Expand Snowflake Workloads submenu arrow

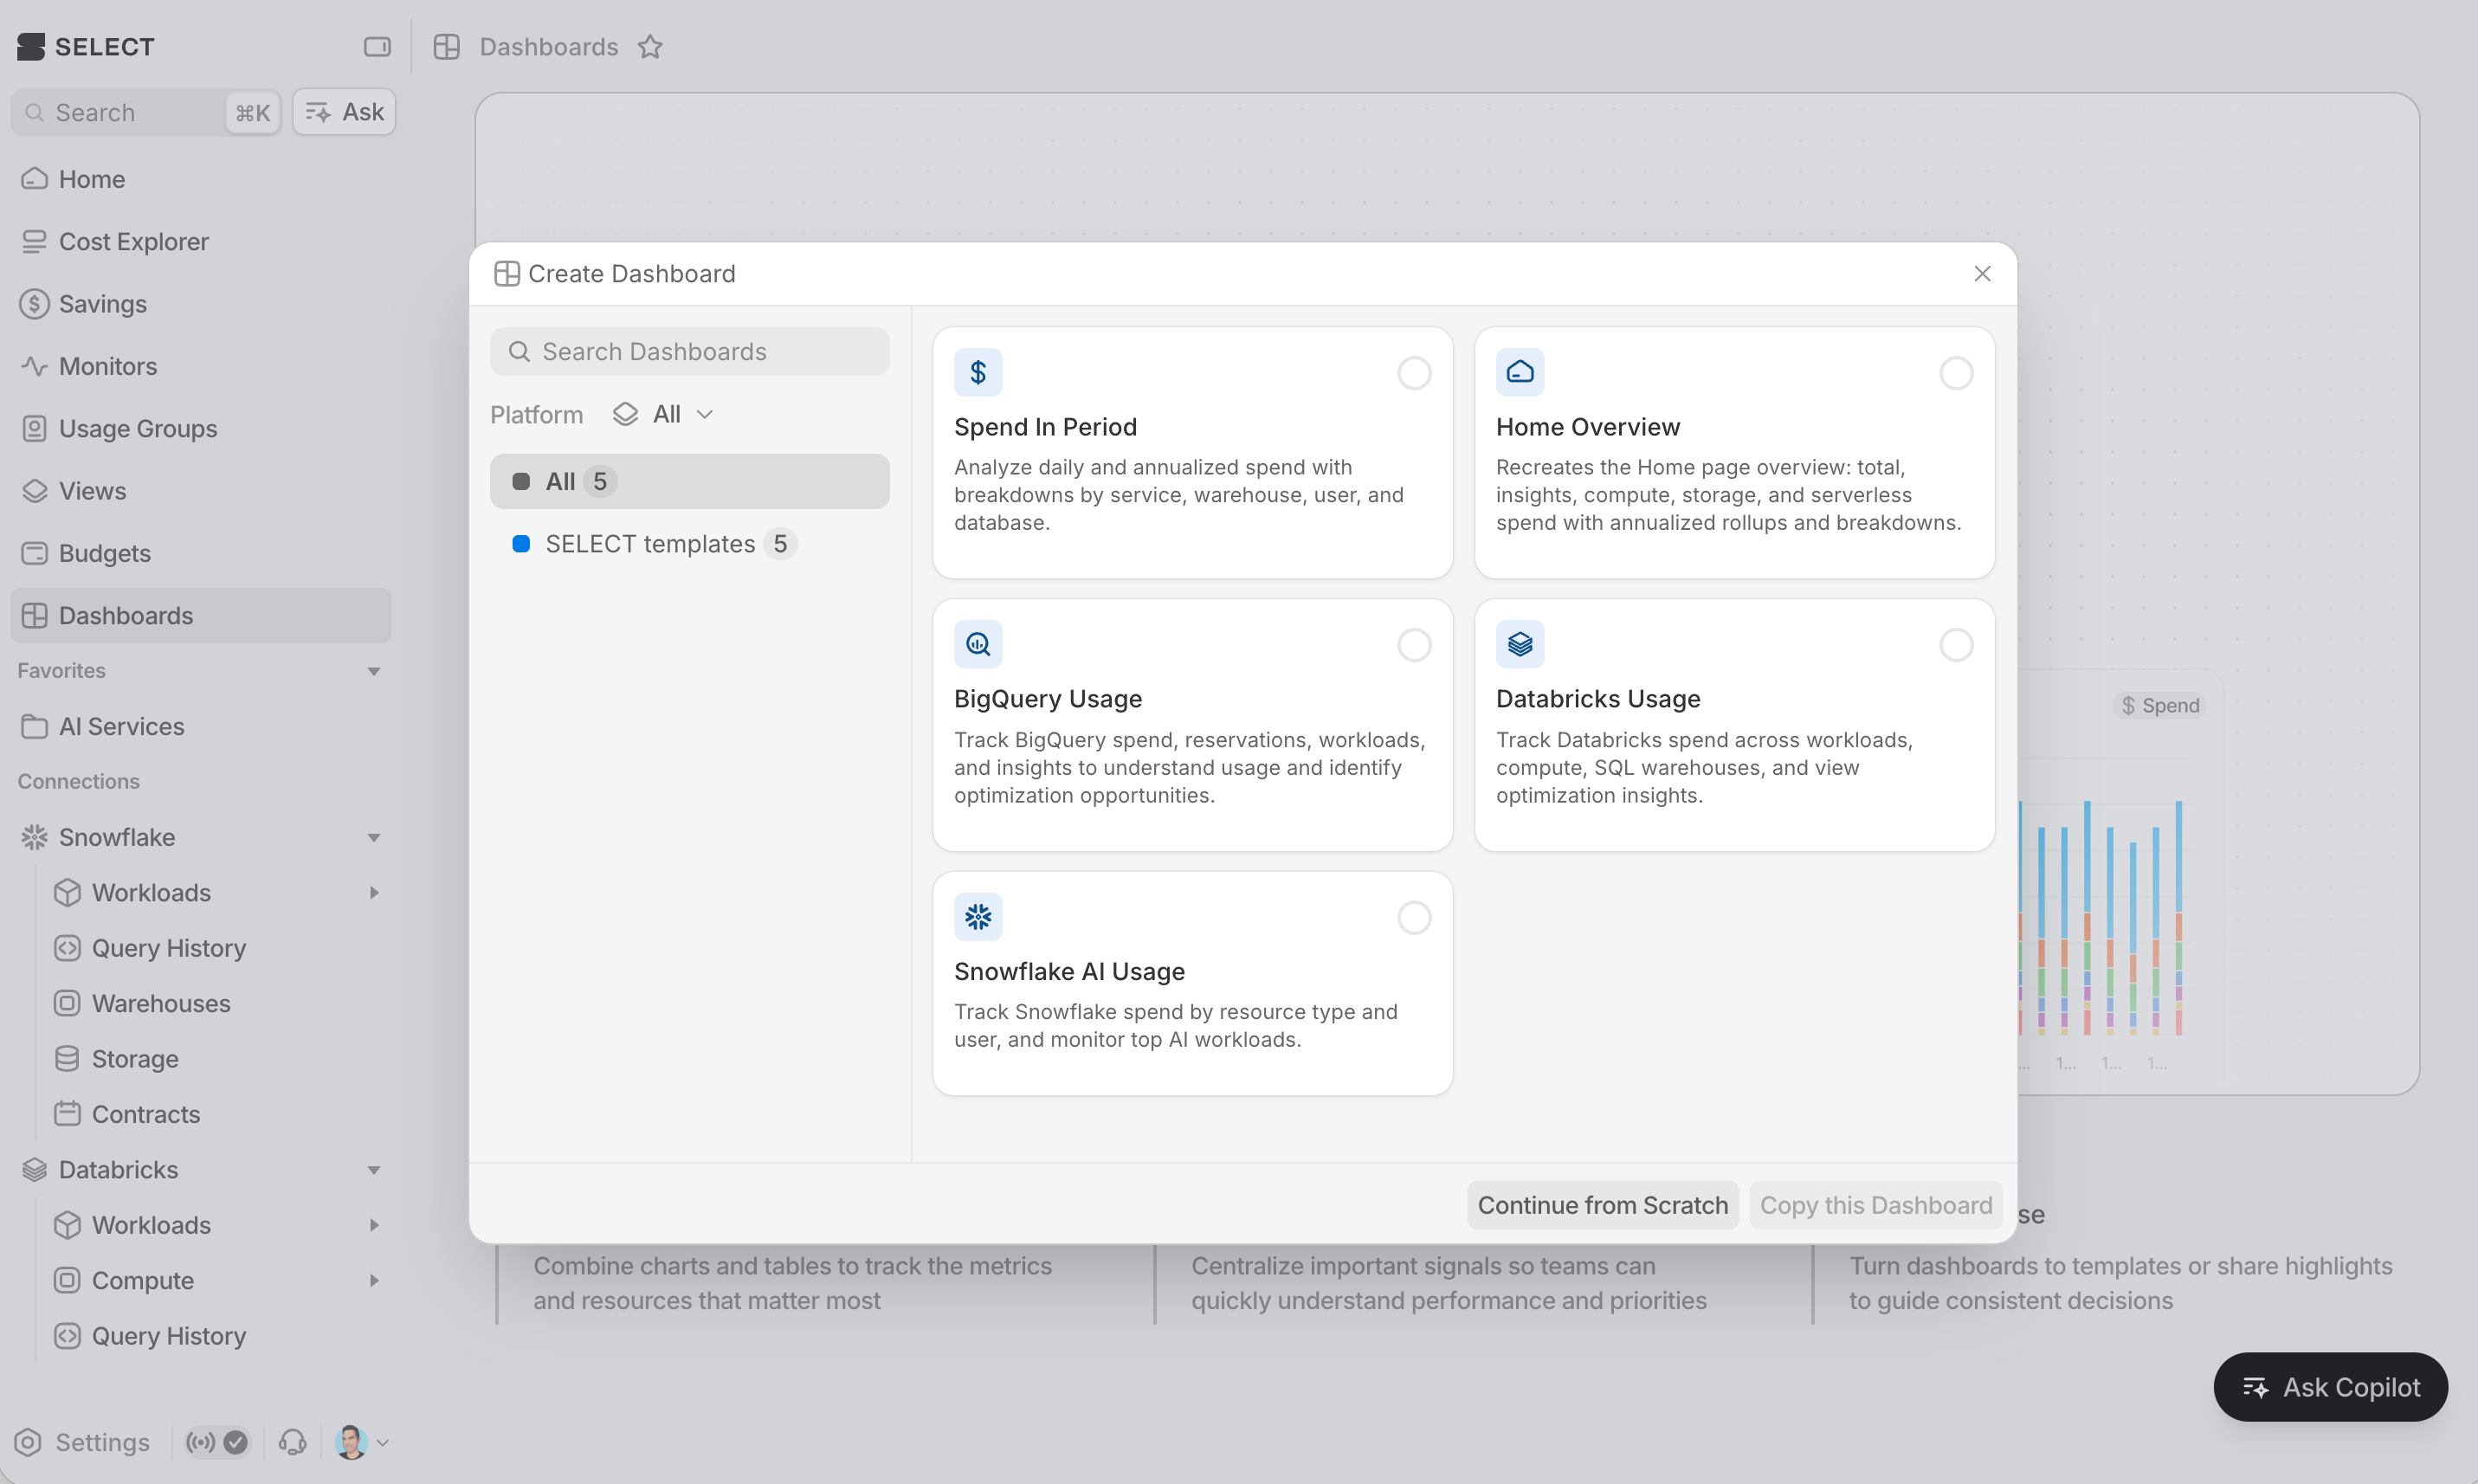pyautogui.click(x=374, y=892)
